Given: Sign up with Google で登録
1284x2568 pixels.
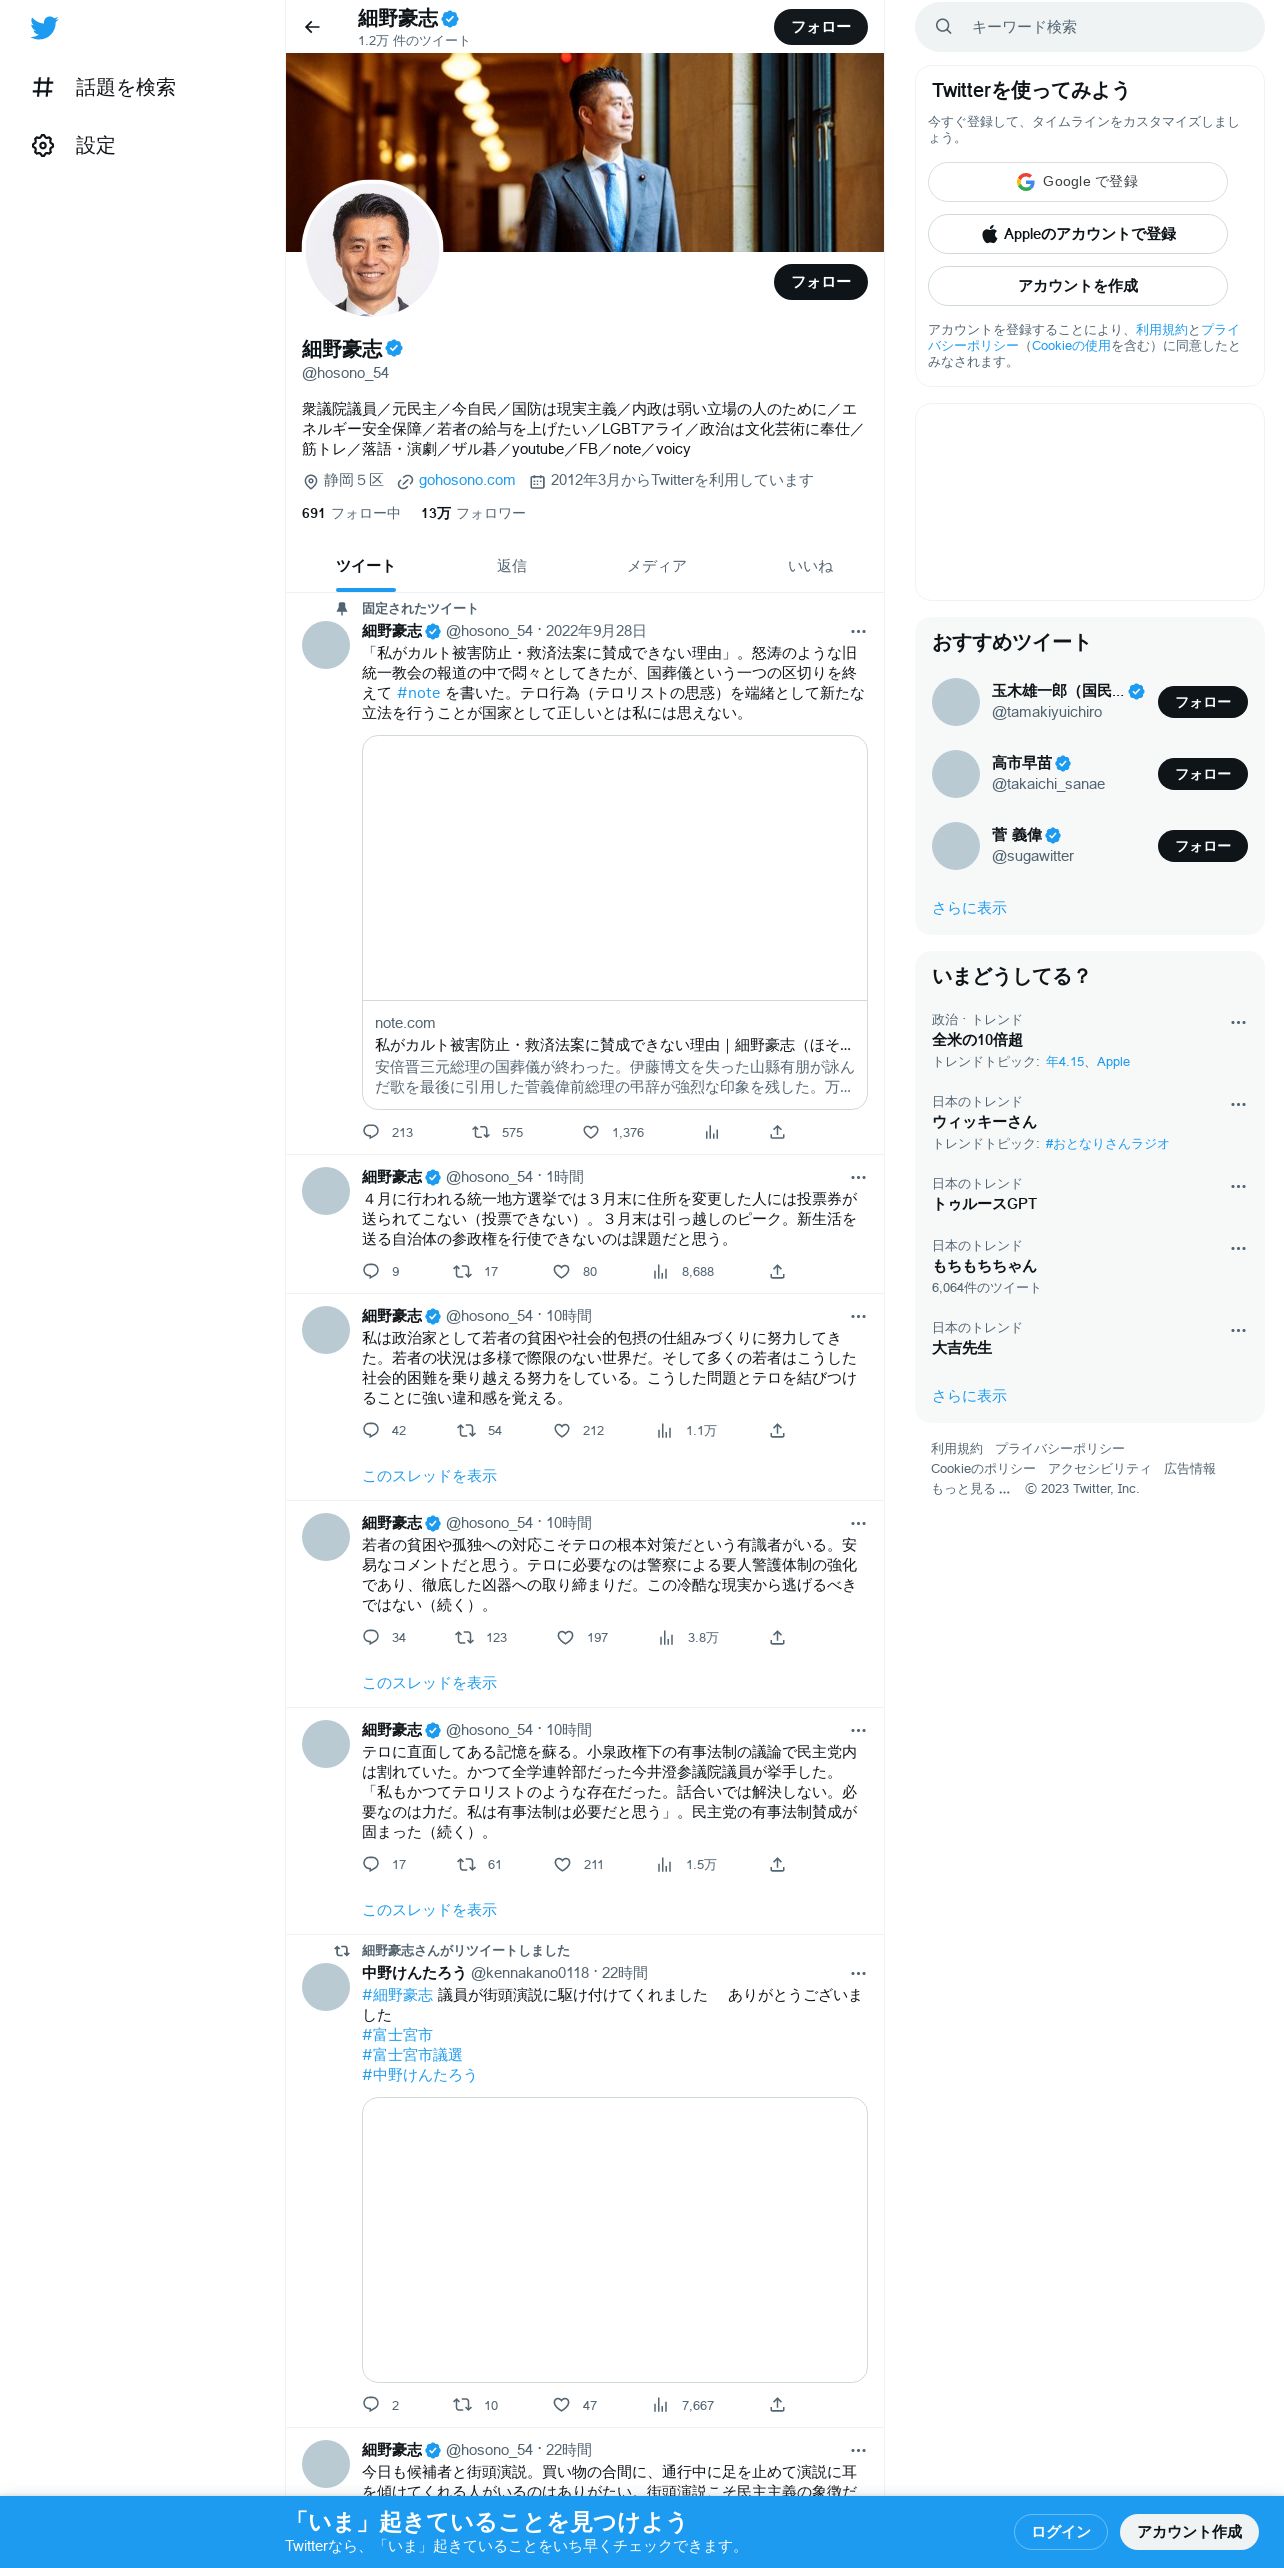Looking at the screenshot, I should point(1077,182).
